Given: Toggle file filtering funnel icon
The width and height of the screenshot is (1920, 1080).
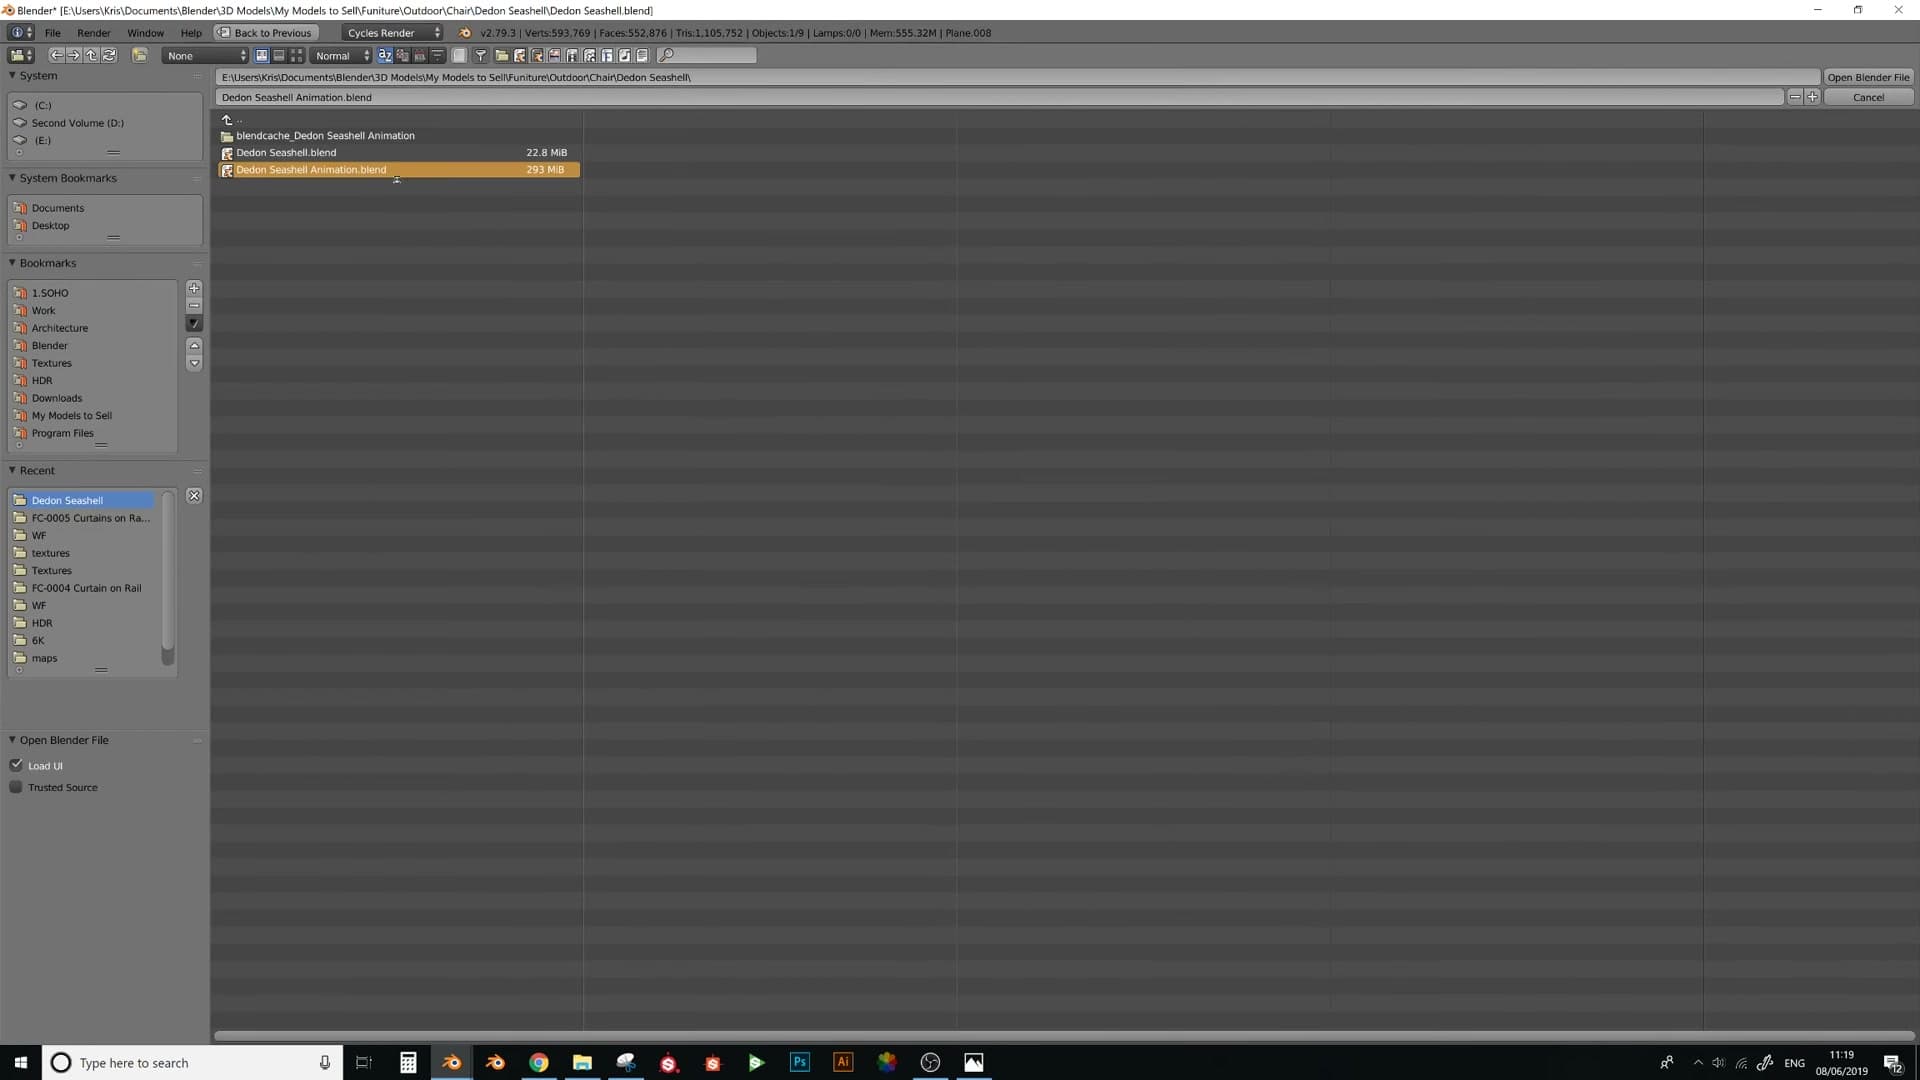Looking at the screenshot, I should (481, 56).
